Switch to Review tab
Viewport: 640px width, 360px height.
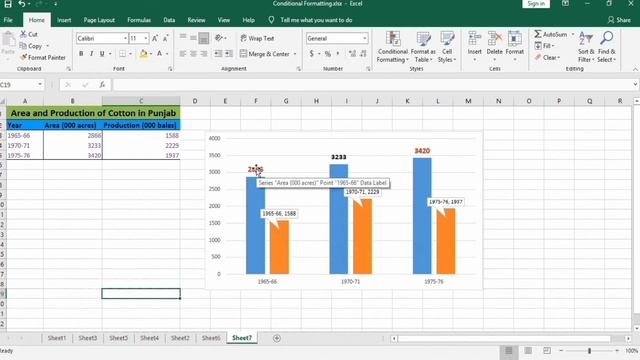pos(196,20)
